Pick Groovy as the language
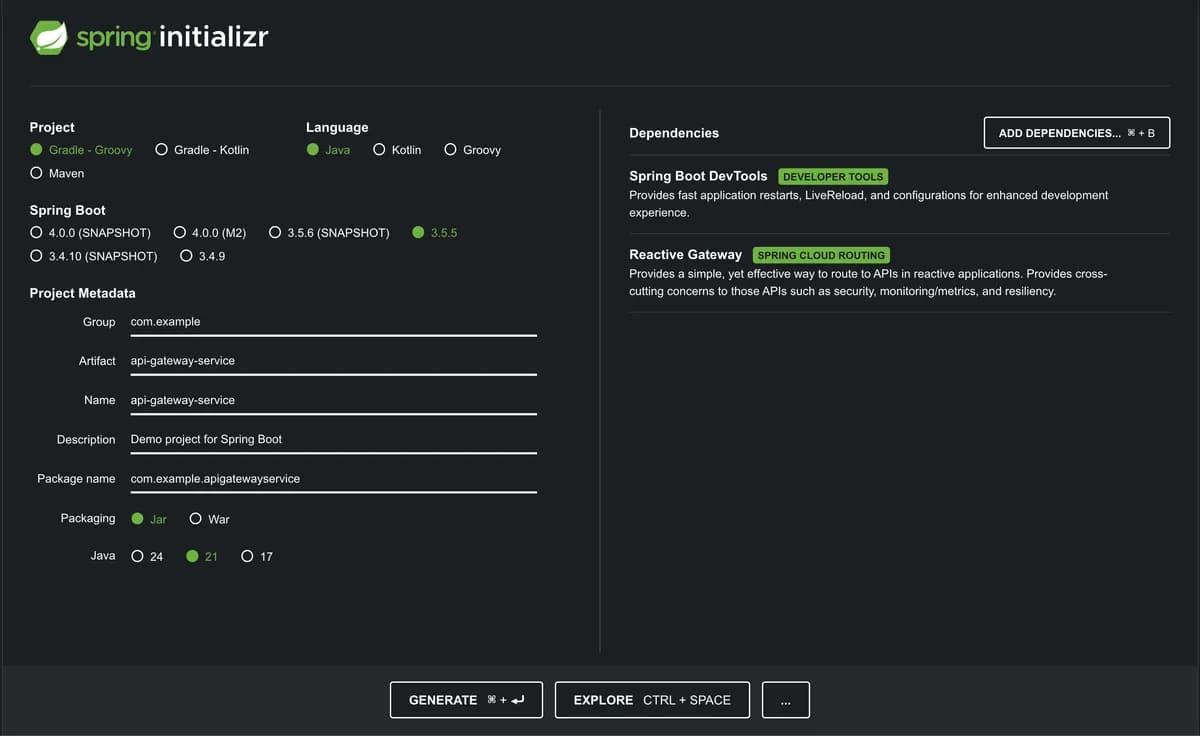 (x=472, y=150)
